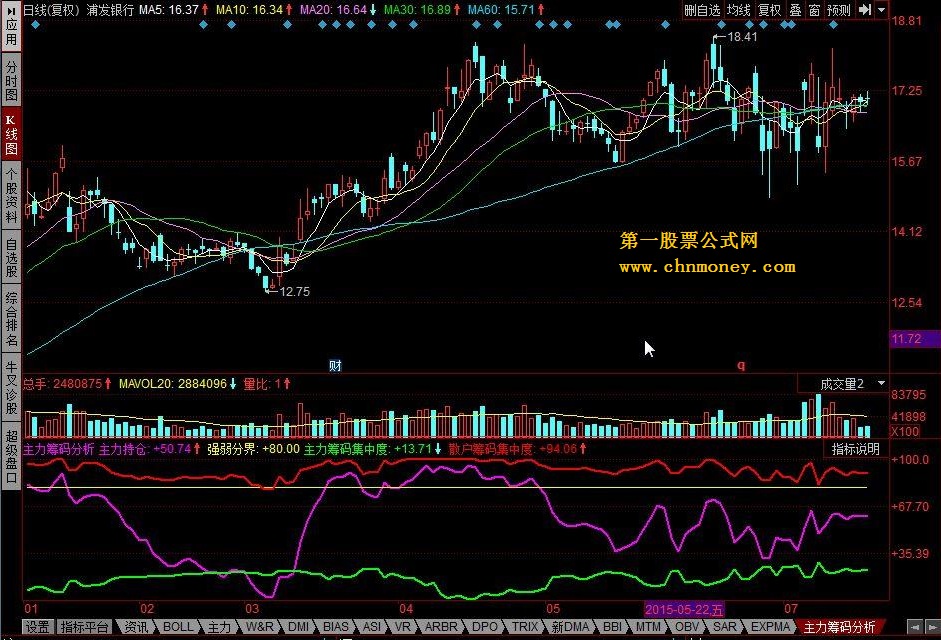Select the ASI indicator tab
The height and width of the screenshot is (640, 941).
pyautogui.click(x=372, y=627)
